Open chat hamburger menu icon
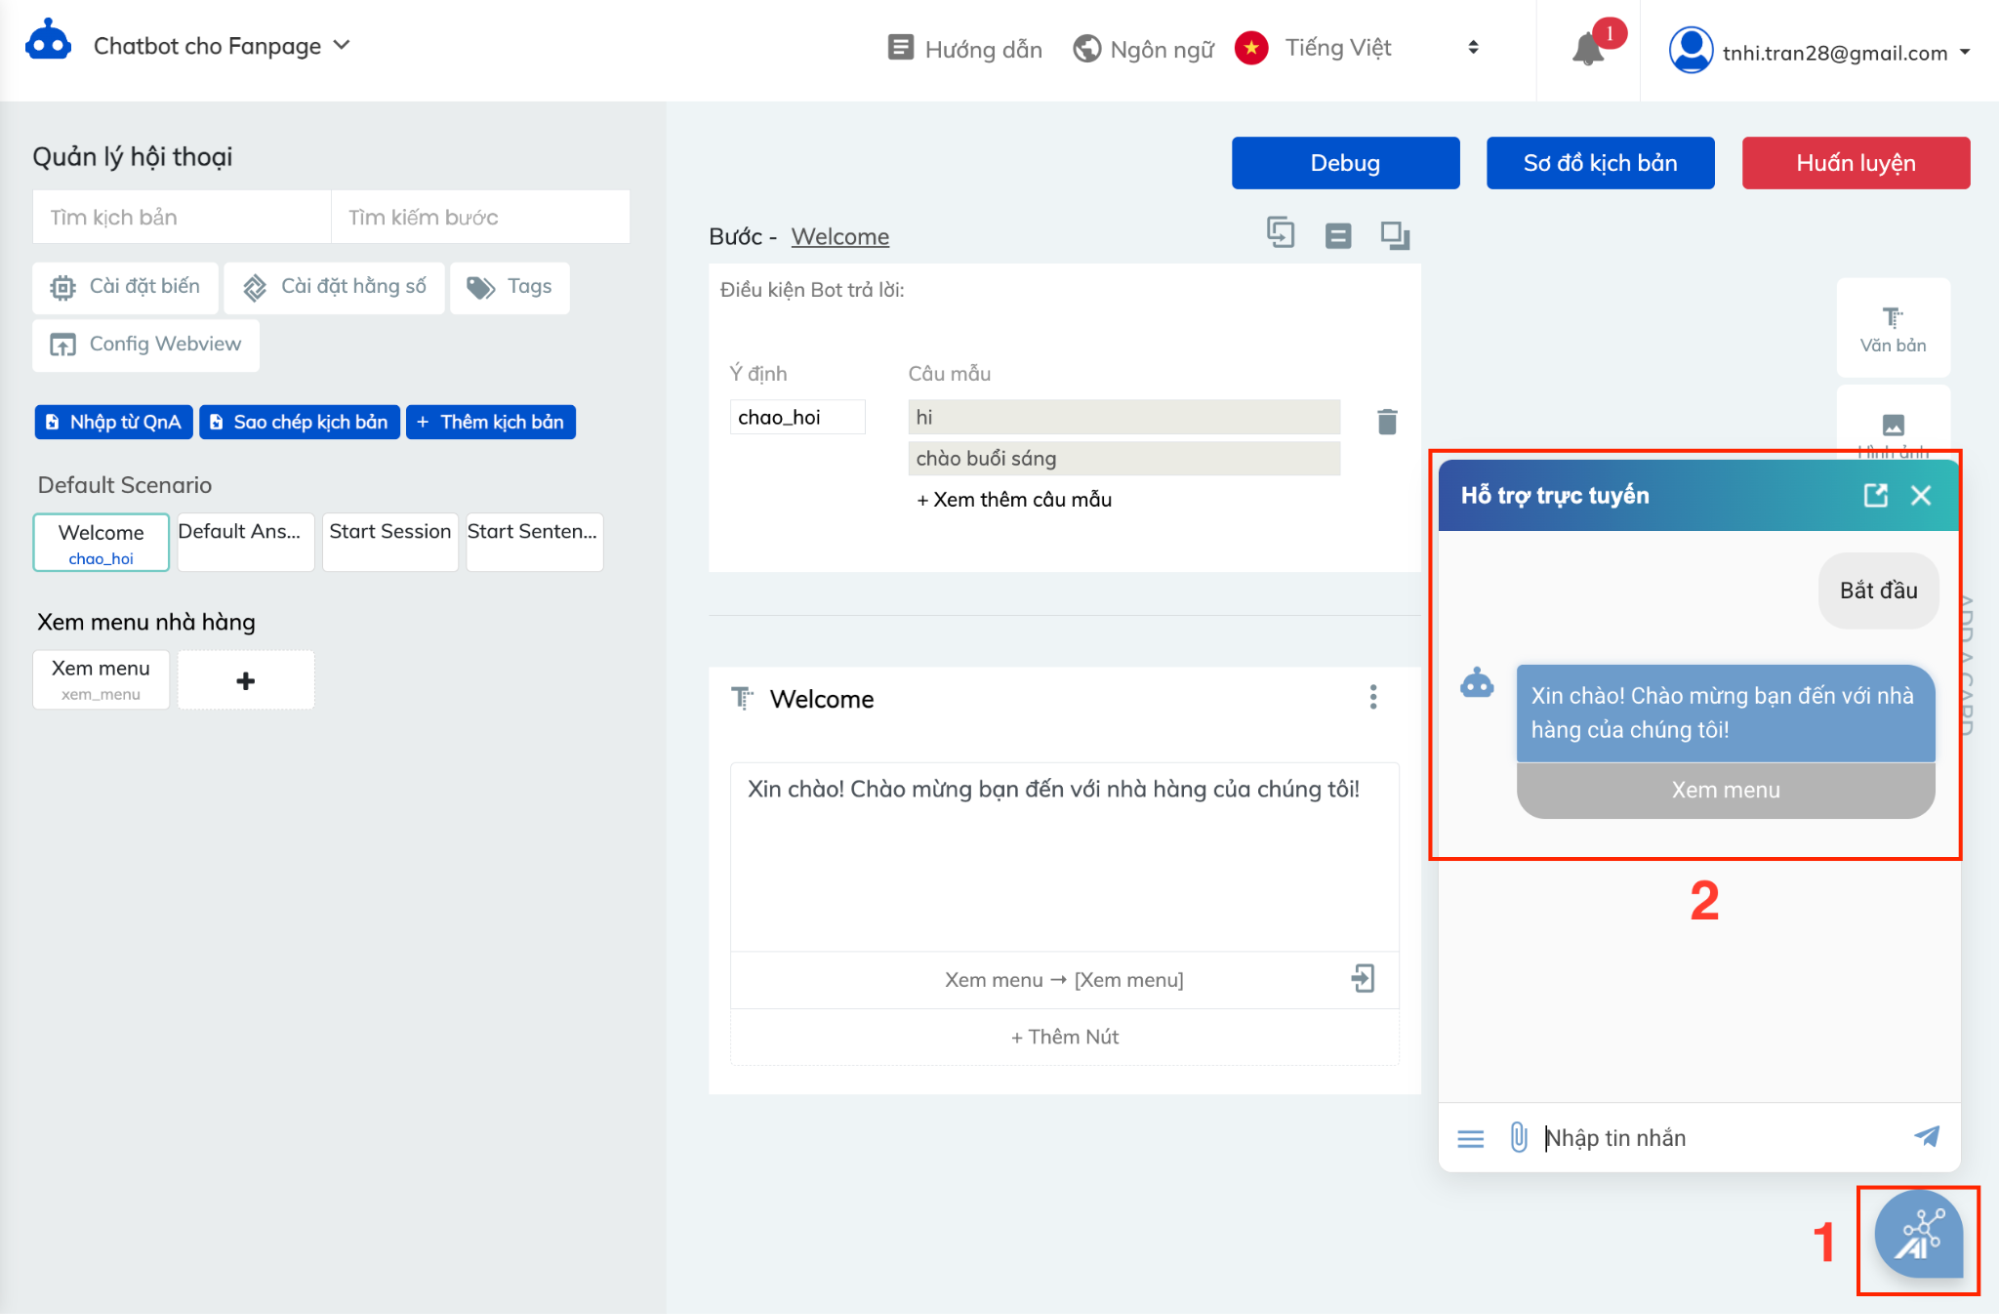The image size is (1999, 1314). [x=1470, y=1138]
